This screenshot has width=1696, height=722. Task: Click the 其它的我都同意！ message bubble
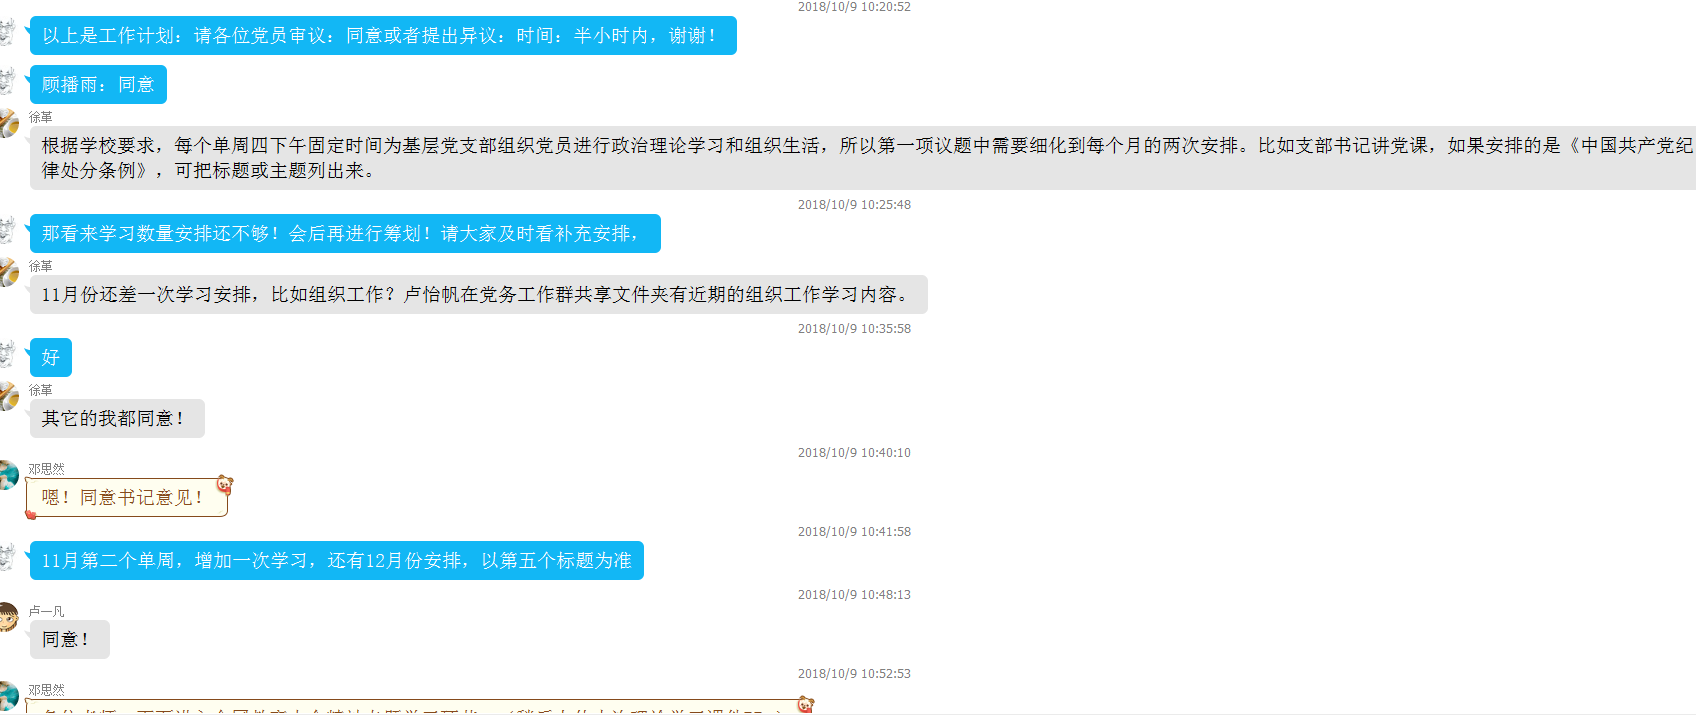117,419
